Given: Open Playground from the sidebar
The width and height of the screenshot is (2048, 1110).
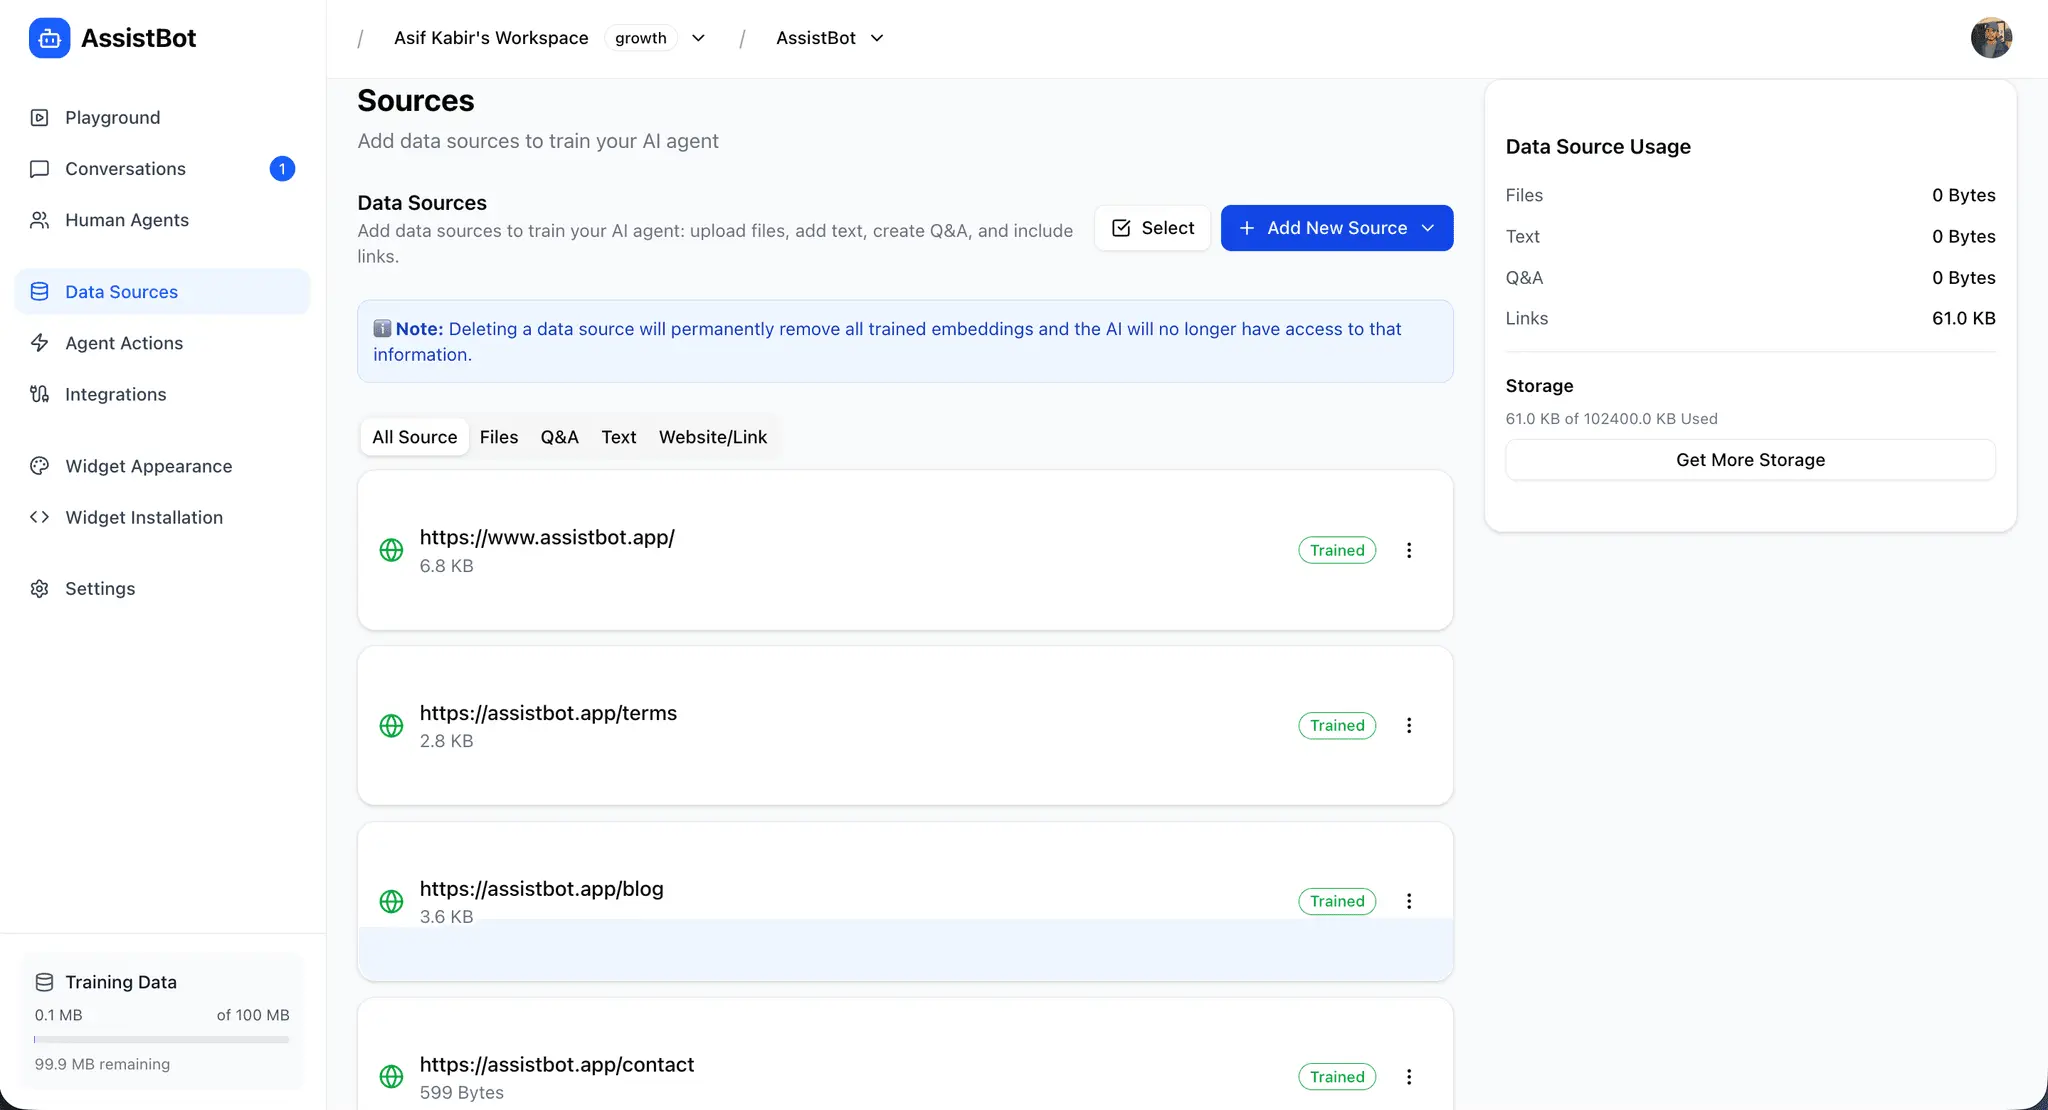Looking at the screenshot, I should [x=162, y=117].
